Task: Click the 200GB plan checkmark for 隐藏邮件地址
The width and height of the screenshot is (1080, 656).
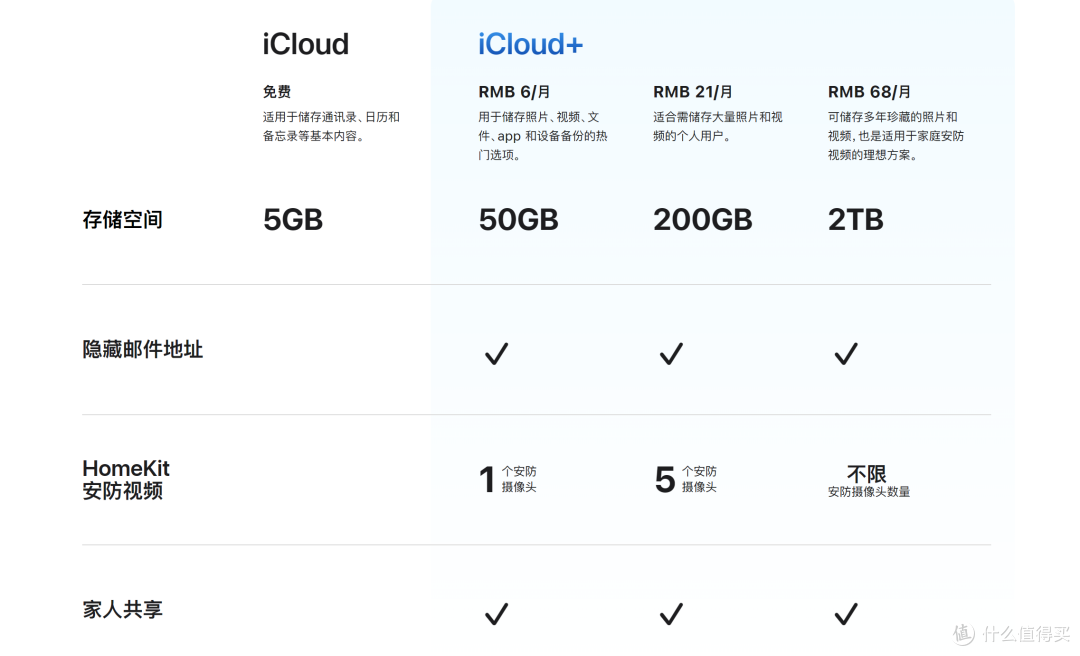Action: click(x=670, y=353)
